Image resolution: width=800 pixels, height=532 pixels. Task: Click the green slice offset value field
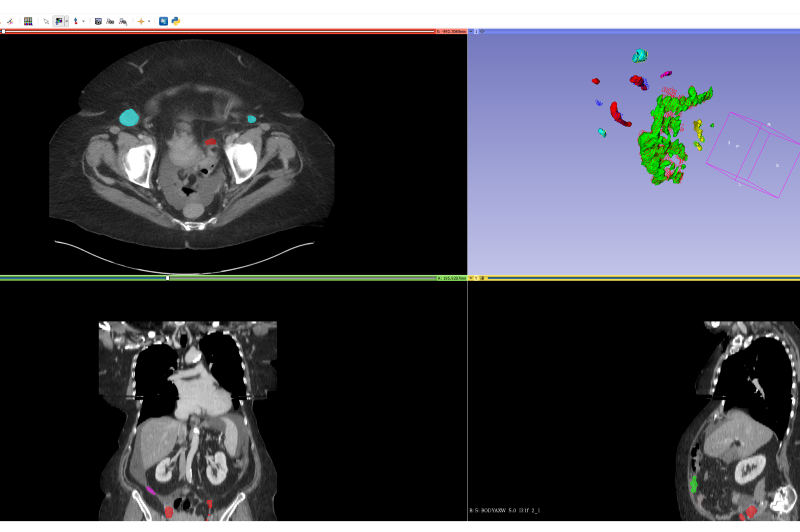point(452,278)
